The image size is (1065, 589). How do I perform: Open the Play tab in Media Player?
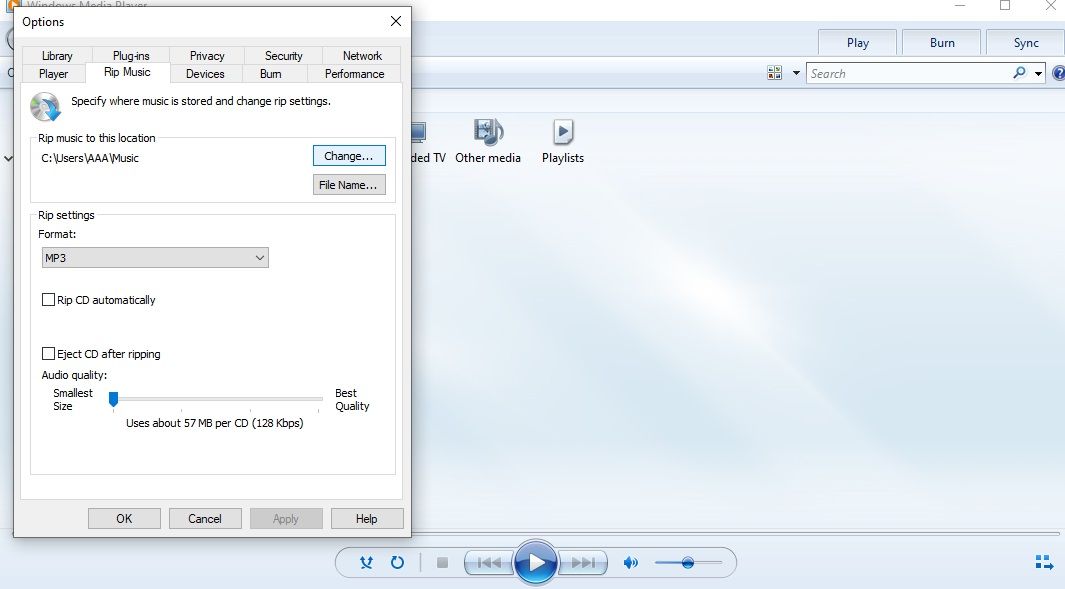[x=858, y=43]
